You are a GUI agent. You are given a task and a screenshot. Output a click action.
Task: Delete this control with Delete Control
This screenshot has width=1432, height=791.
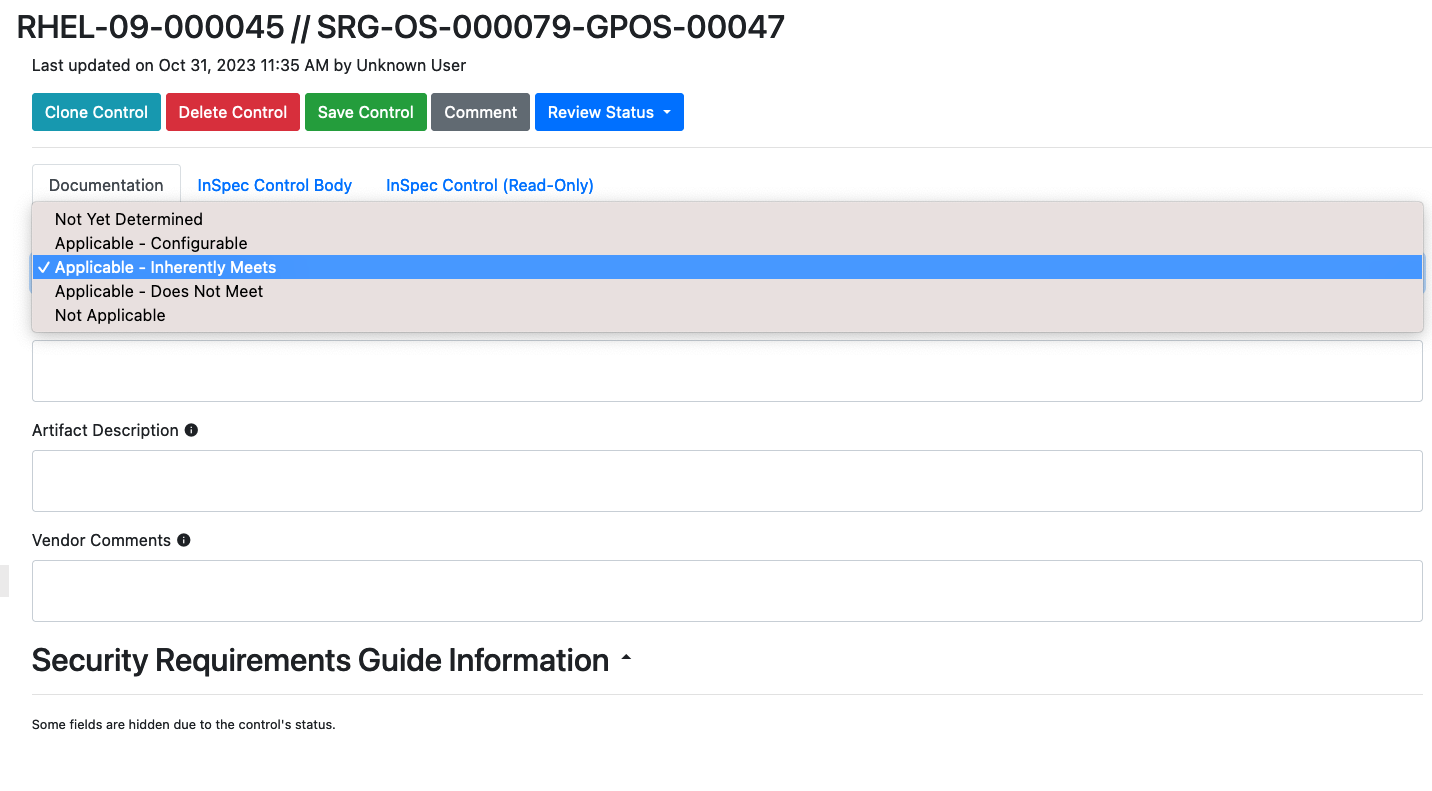point(233,112)
